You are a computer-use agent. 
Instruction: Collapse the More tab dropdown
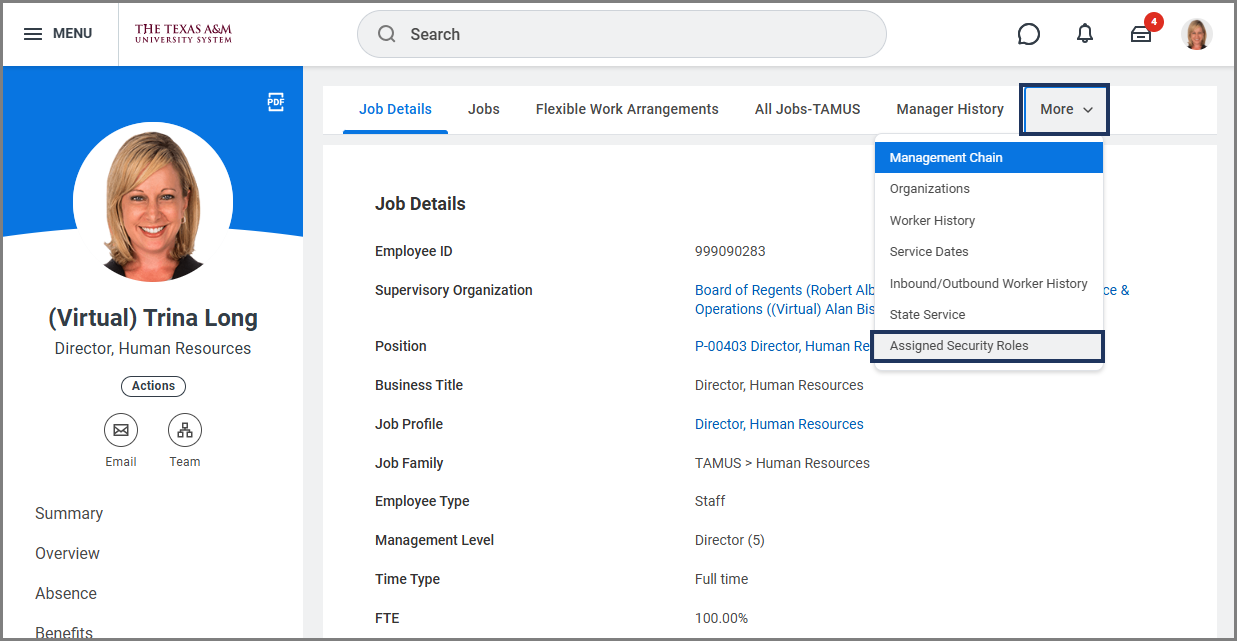click(1066, 109)
